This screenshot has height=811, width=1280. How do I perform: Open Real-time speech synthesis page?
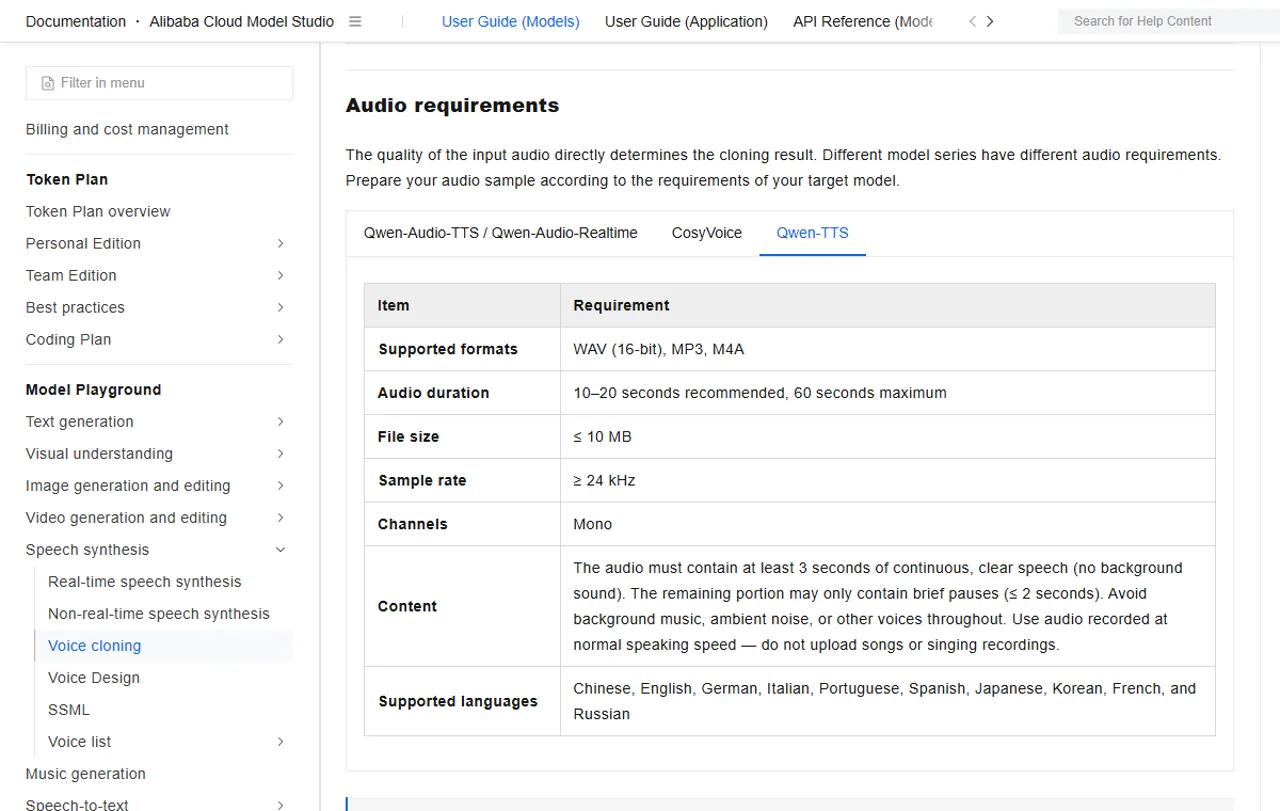pos(145,581)
